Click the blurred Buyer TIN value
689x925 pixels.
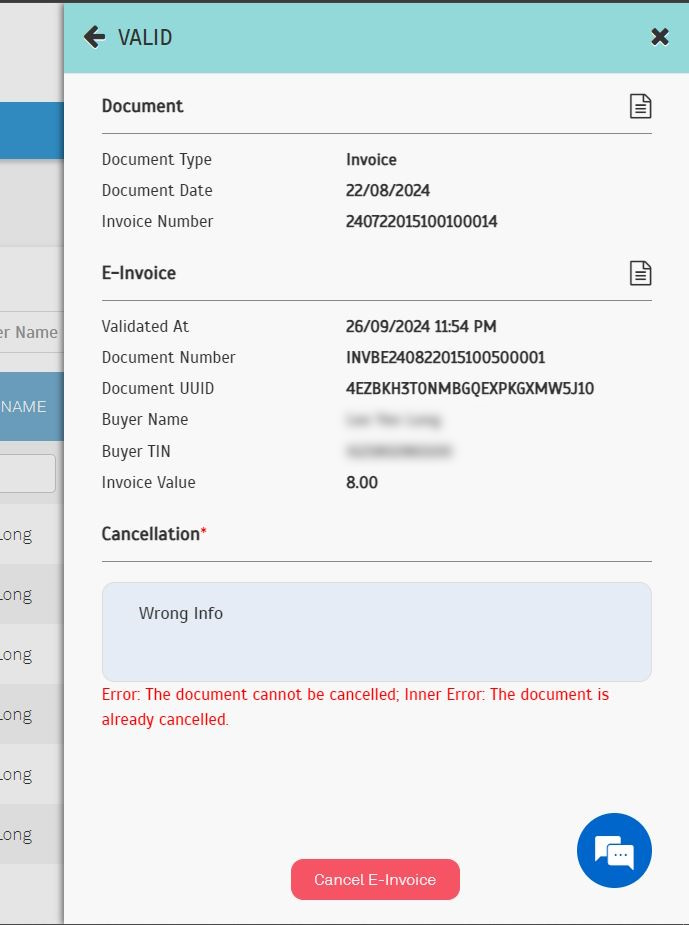(x=399, y=452)
